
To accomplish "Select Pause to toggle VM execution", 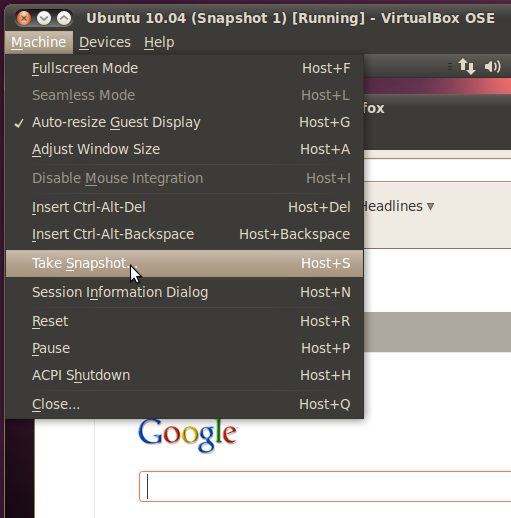I will pos(184,348).
